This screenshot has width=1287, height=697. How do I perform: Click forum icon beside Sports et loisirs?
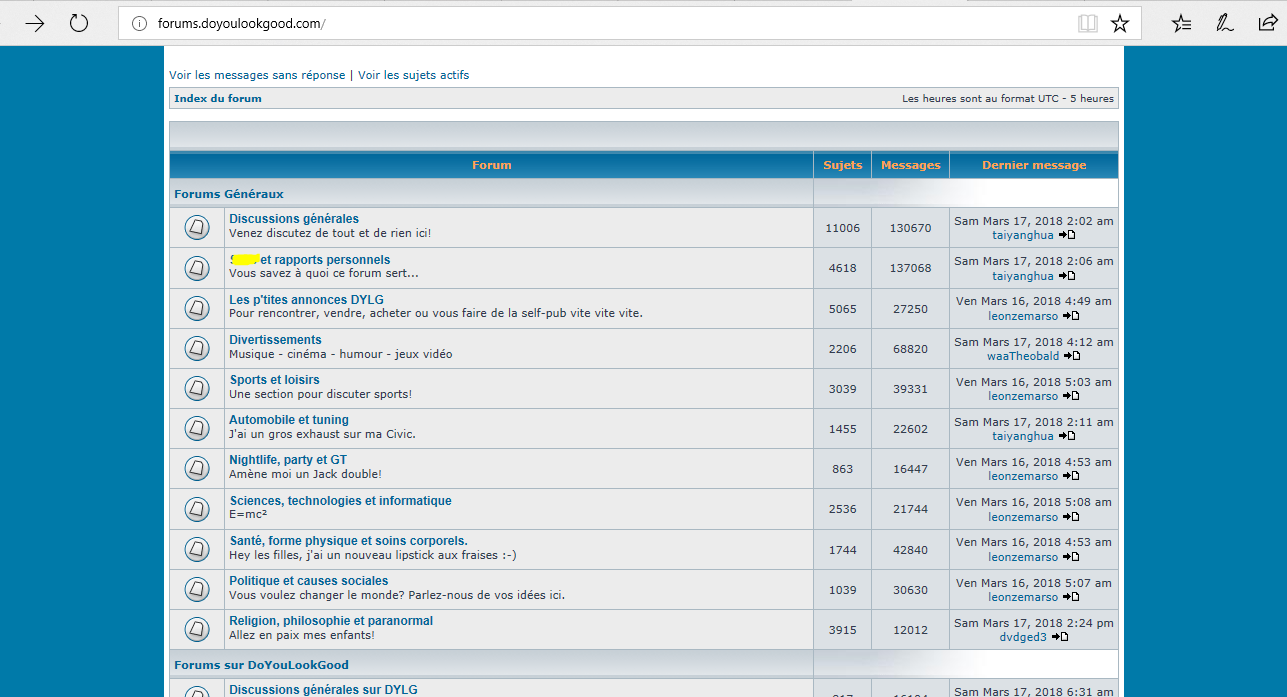(197, 389)
